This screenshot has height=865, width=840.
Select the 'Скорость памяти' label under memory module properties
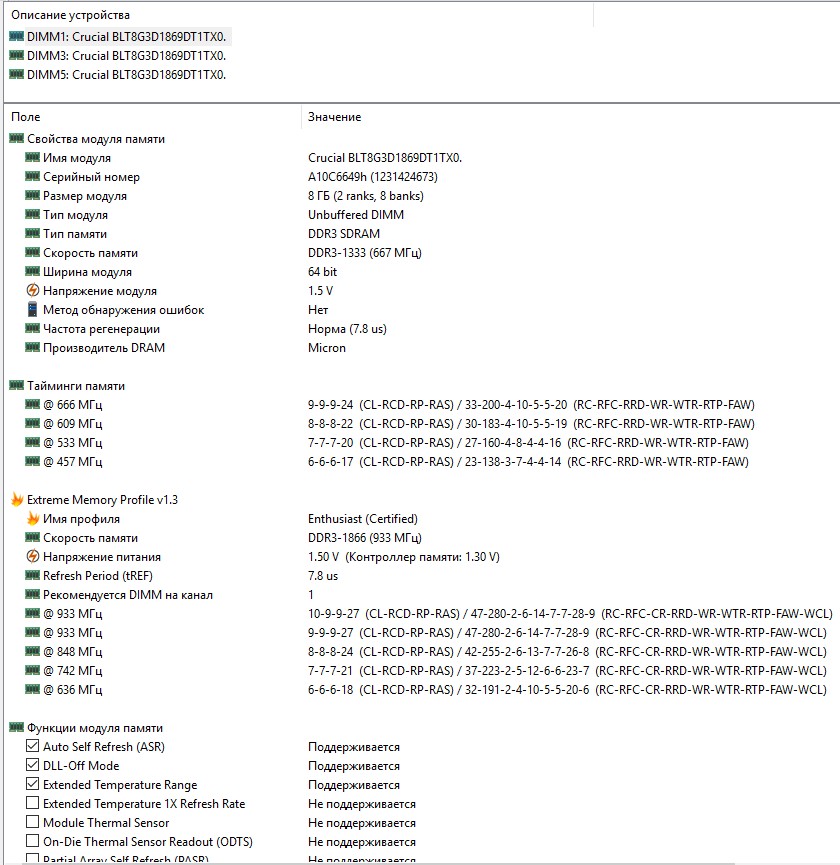(90, 253)
